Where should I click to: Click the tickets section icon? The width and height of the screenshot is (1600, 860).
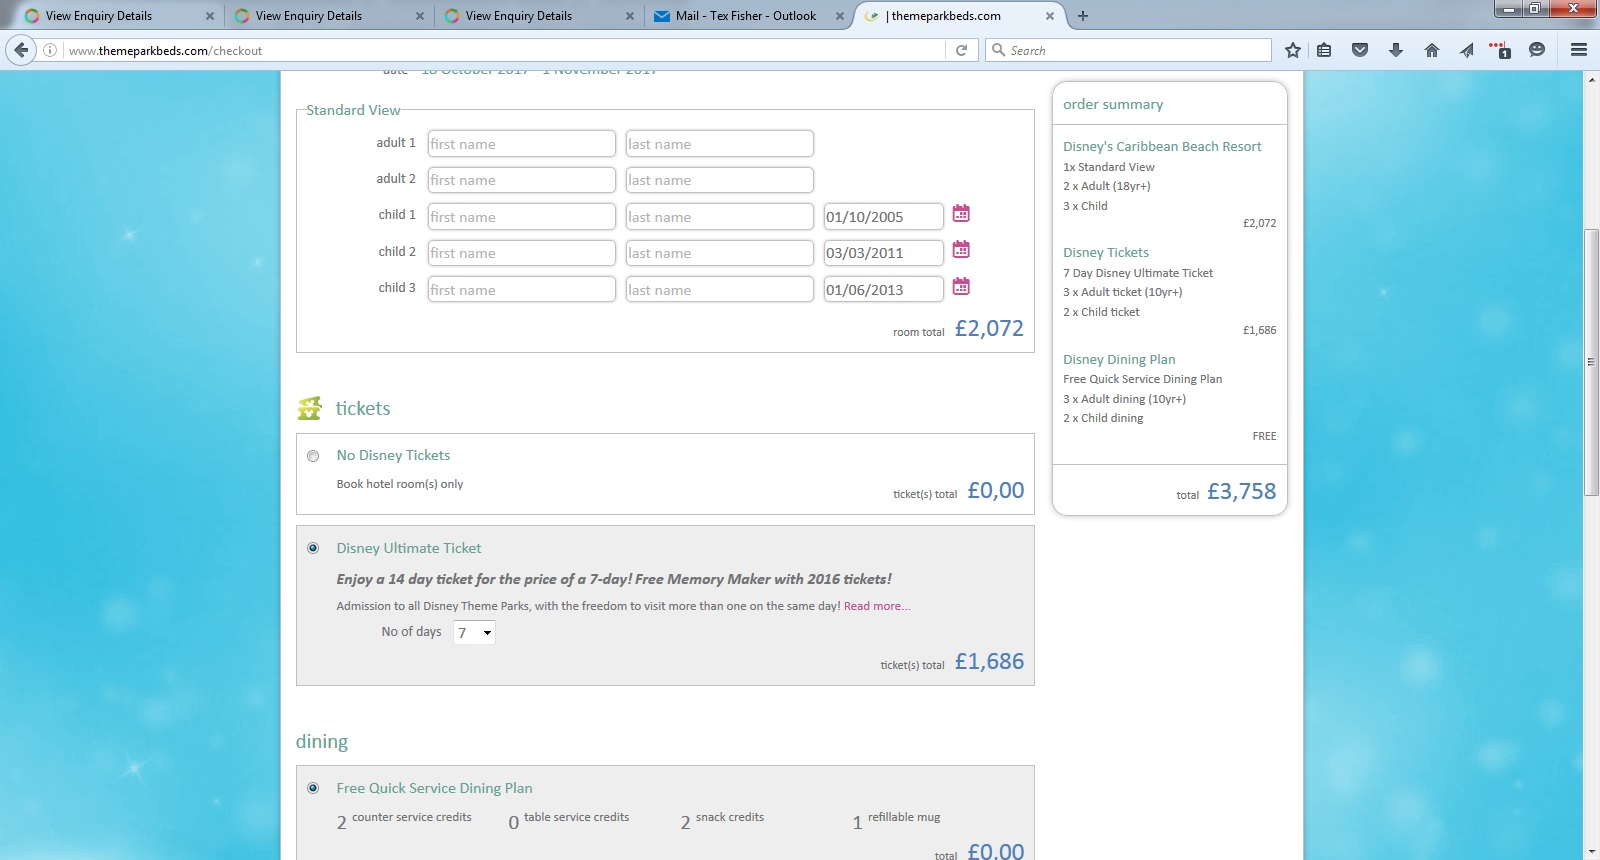[310, 408]
